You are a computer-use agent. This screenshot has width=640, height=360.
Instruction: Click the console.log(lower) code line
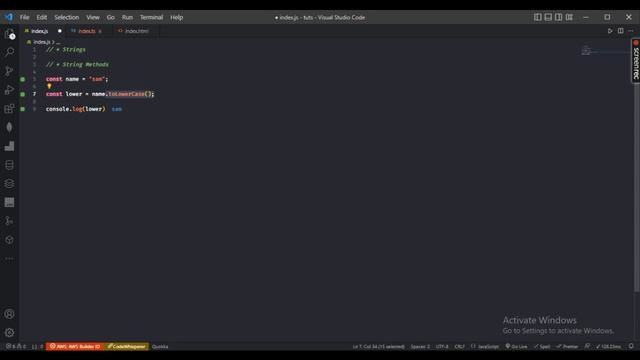[x=76, y=109]
